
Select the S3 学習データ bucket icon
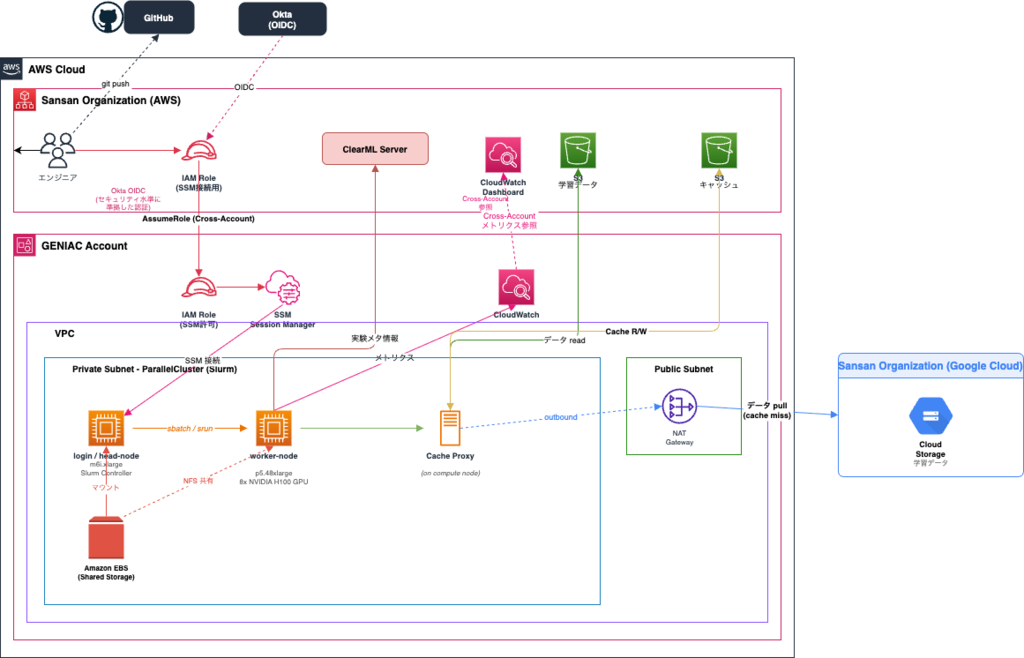click(x=578, y=150)
